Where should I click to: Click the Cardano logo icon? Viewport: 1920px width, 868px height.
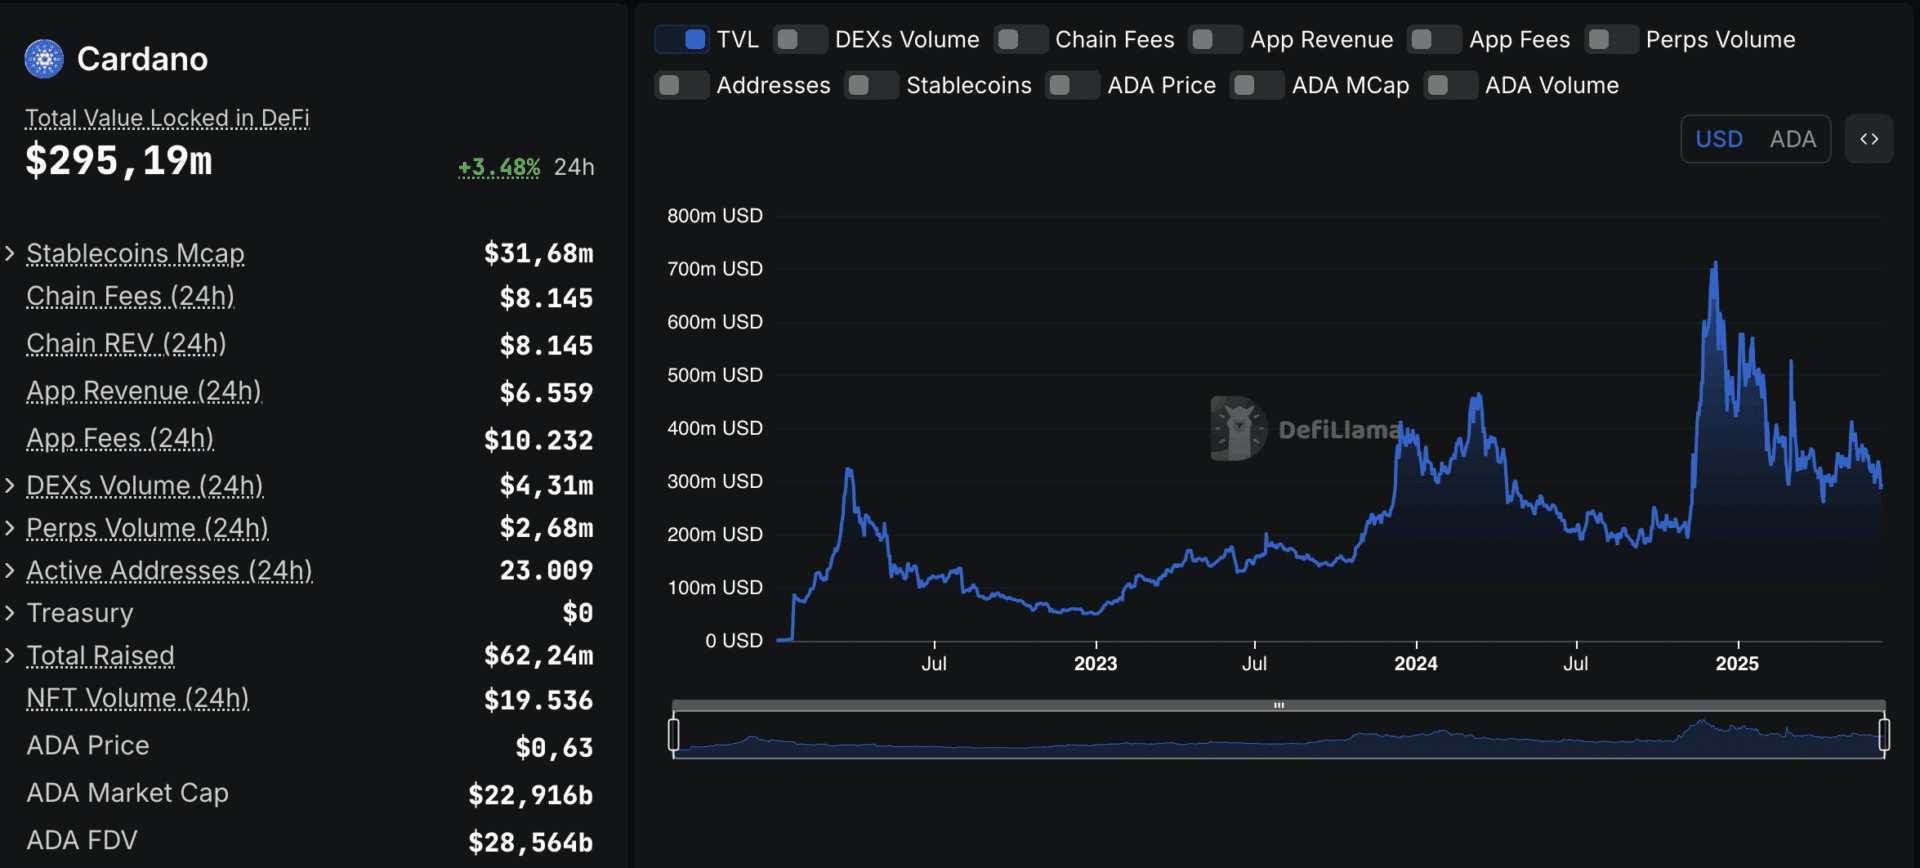(x=44, y=59)
